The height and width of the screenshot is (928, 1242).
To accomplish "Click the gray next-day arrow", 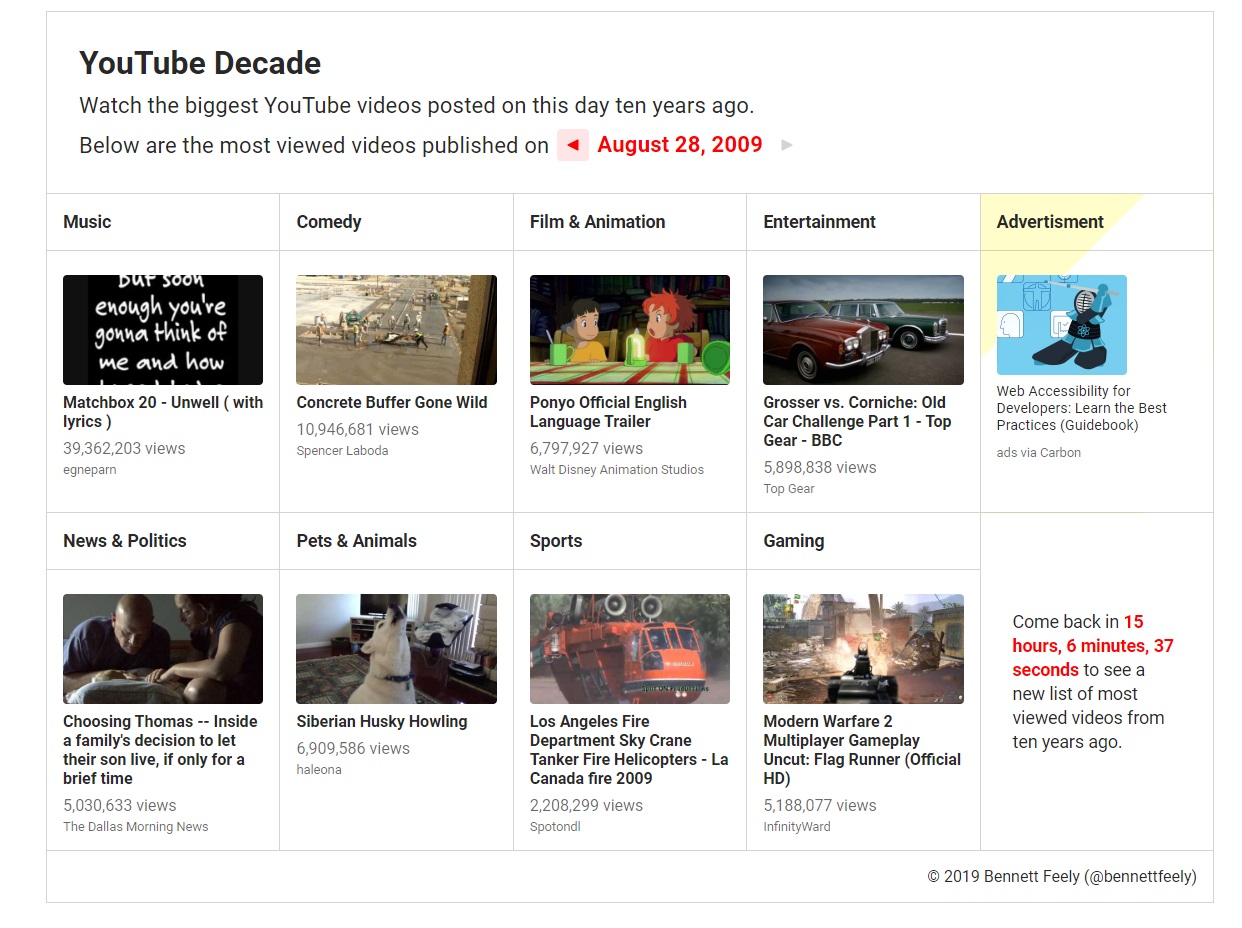I will (787, 145).
